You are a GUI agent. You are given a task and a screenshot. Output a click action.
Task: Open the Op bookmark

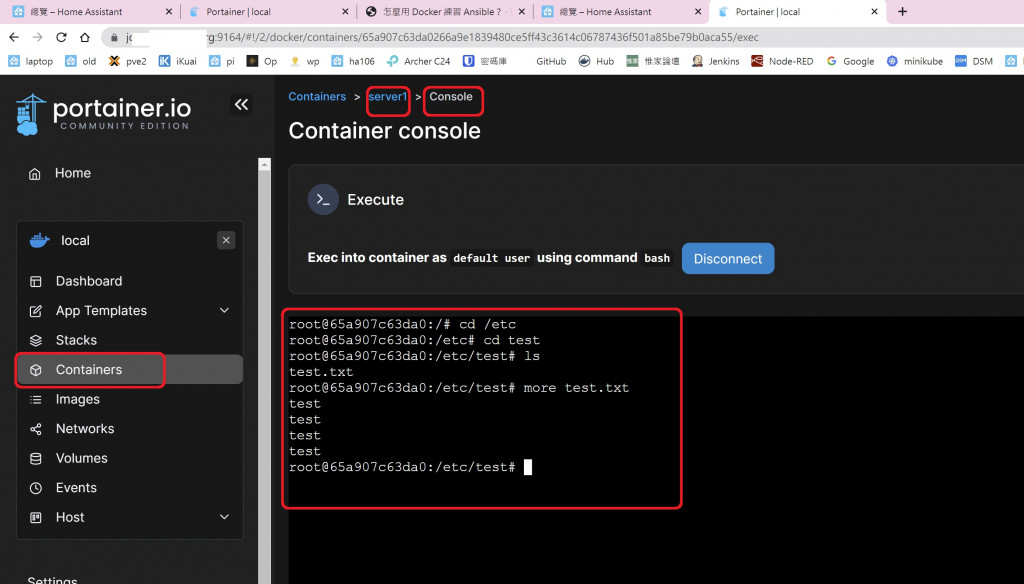[x=262, y=61]
